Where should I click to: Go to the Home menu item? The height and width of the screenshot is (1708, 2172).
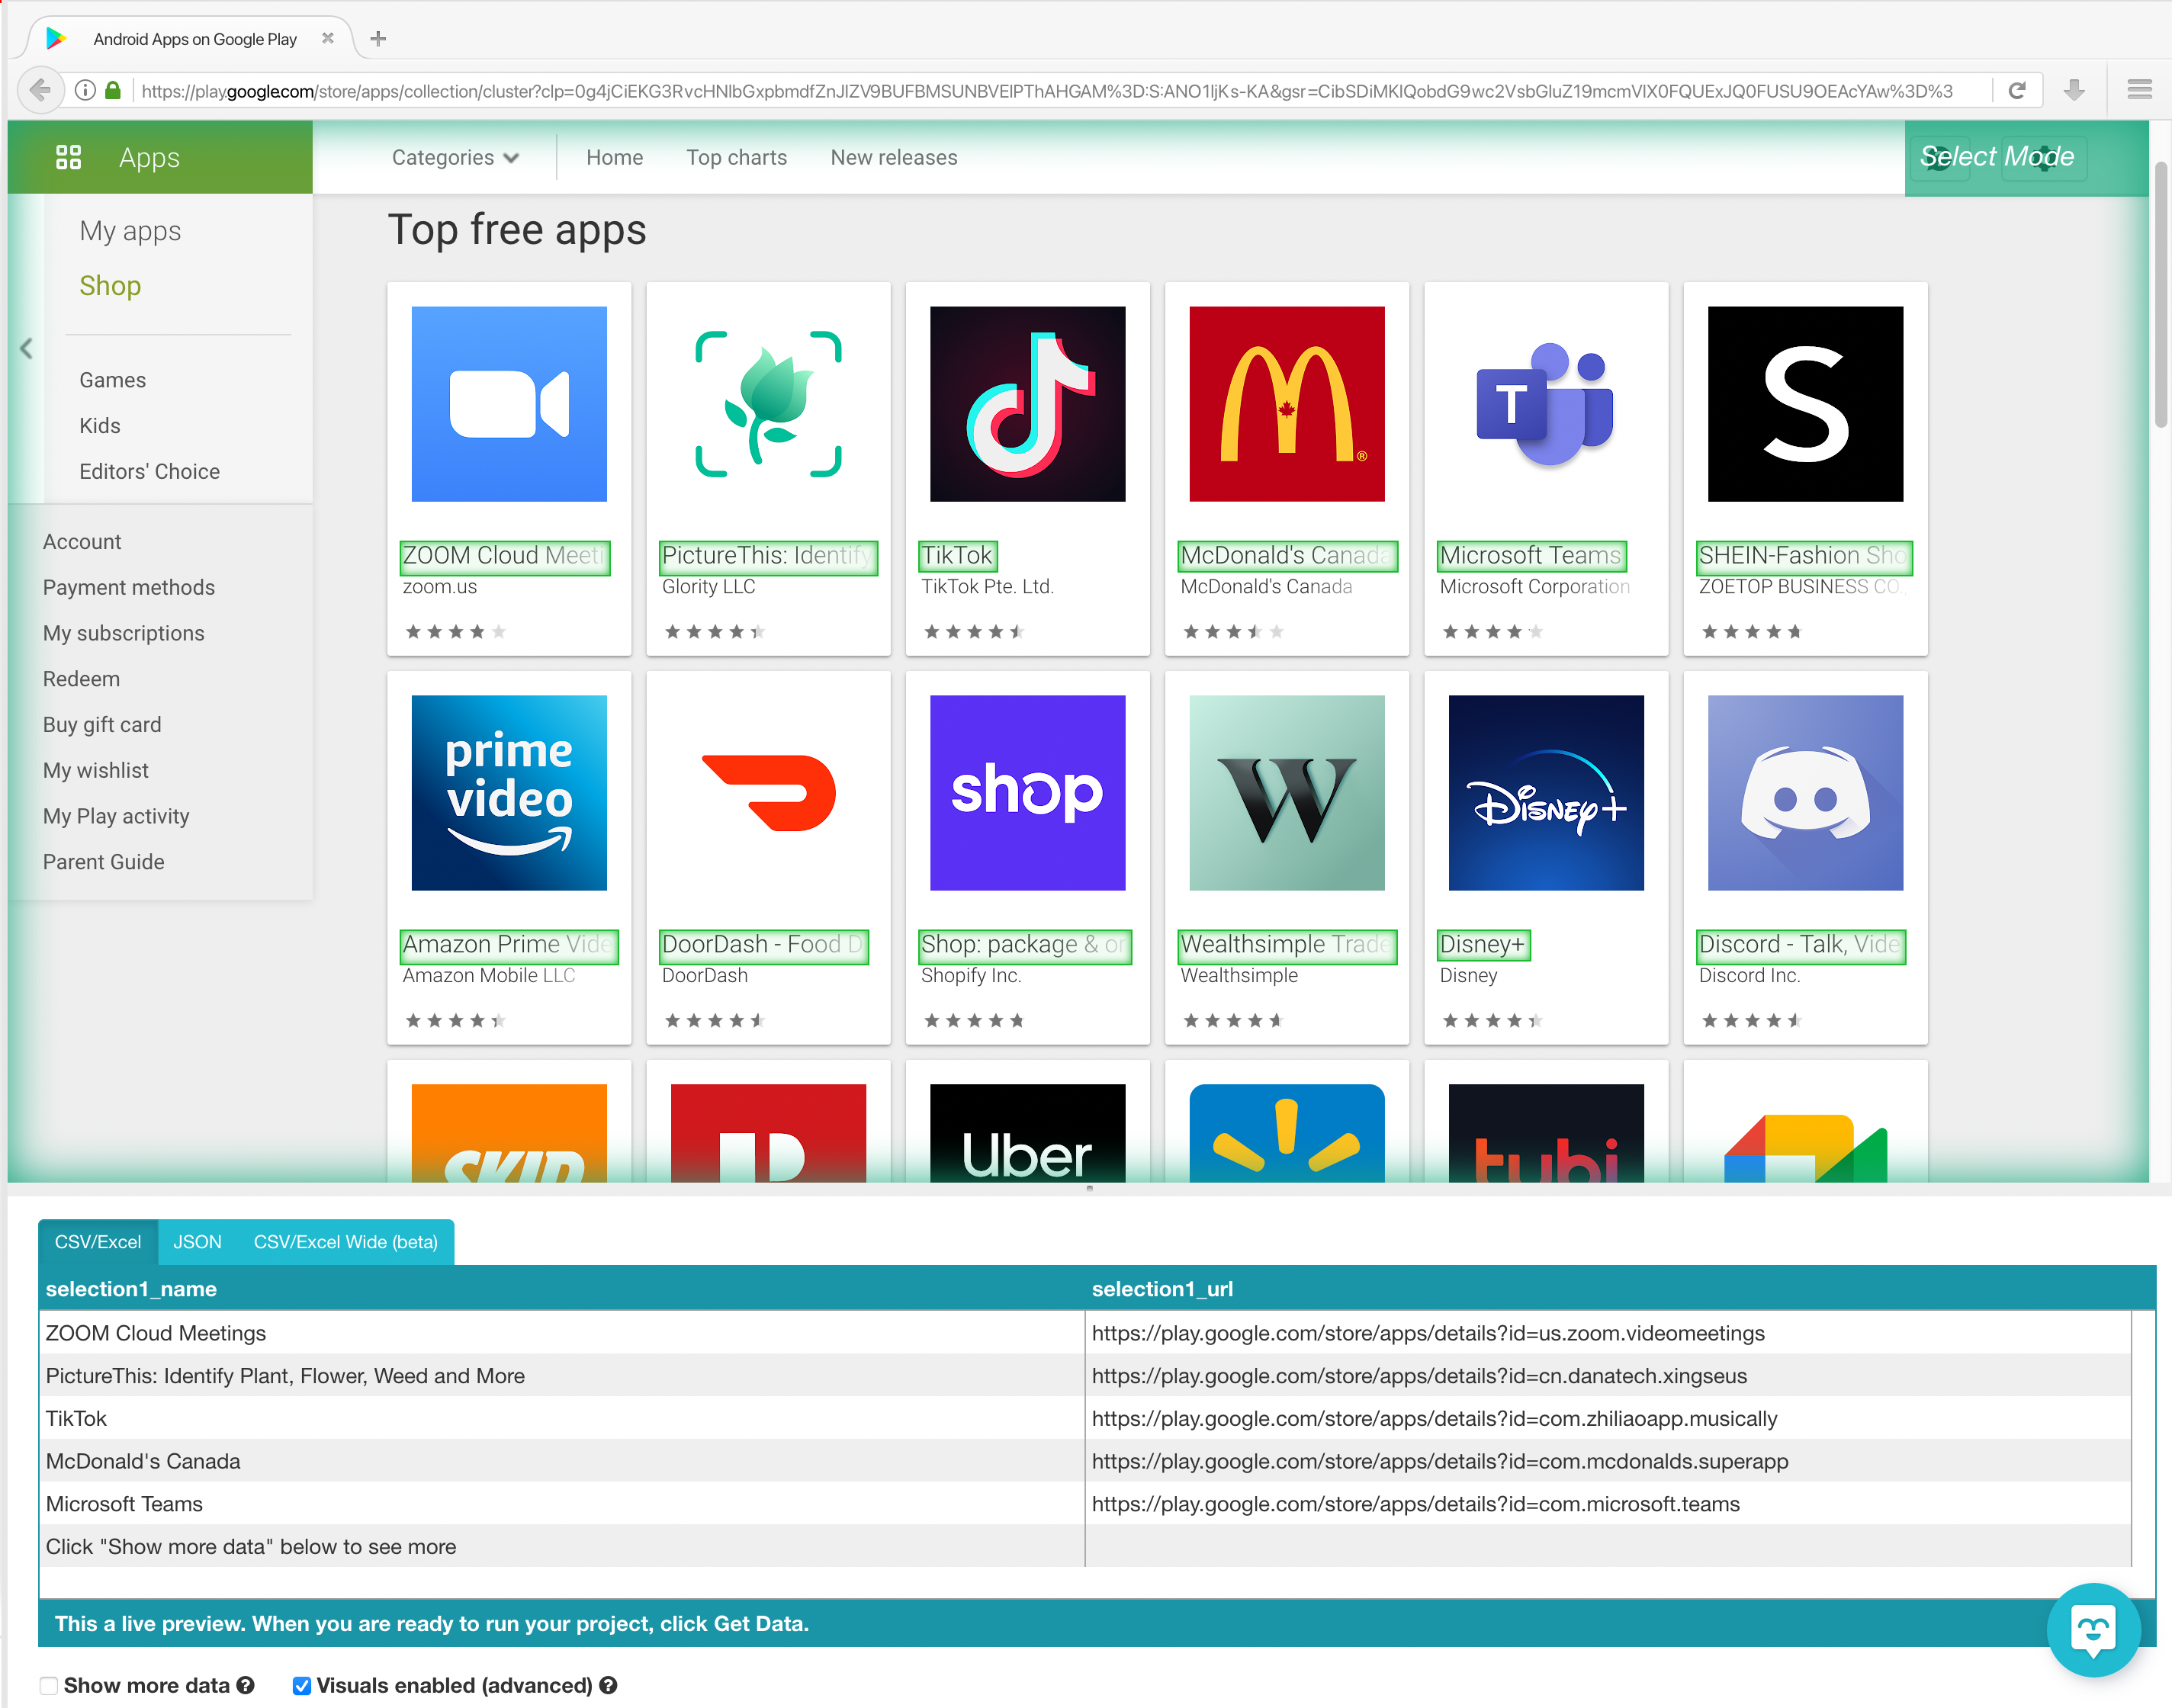(x=614, y=157)
